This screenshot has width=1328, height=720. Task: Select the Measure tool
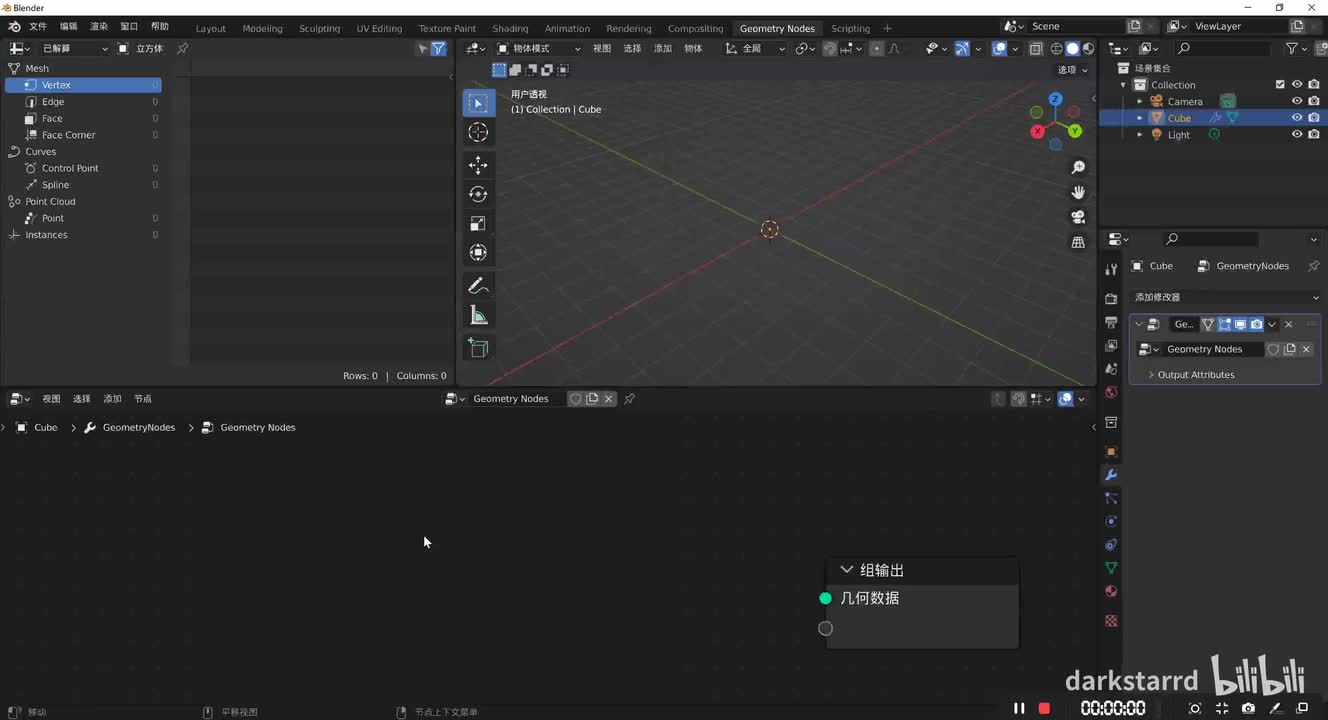(x=478, y=315)
